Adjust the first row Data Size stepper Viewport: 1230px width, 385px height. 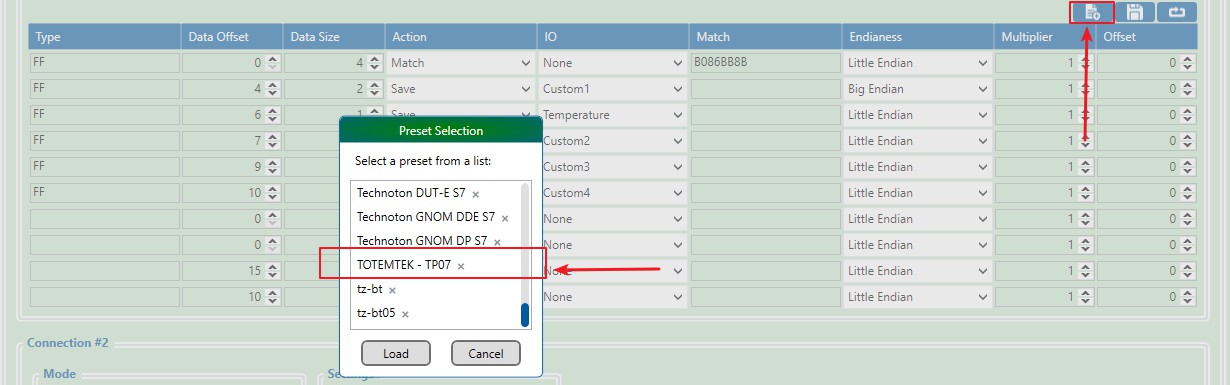coord(374,63)
